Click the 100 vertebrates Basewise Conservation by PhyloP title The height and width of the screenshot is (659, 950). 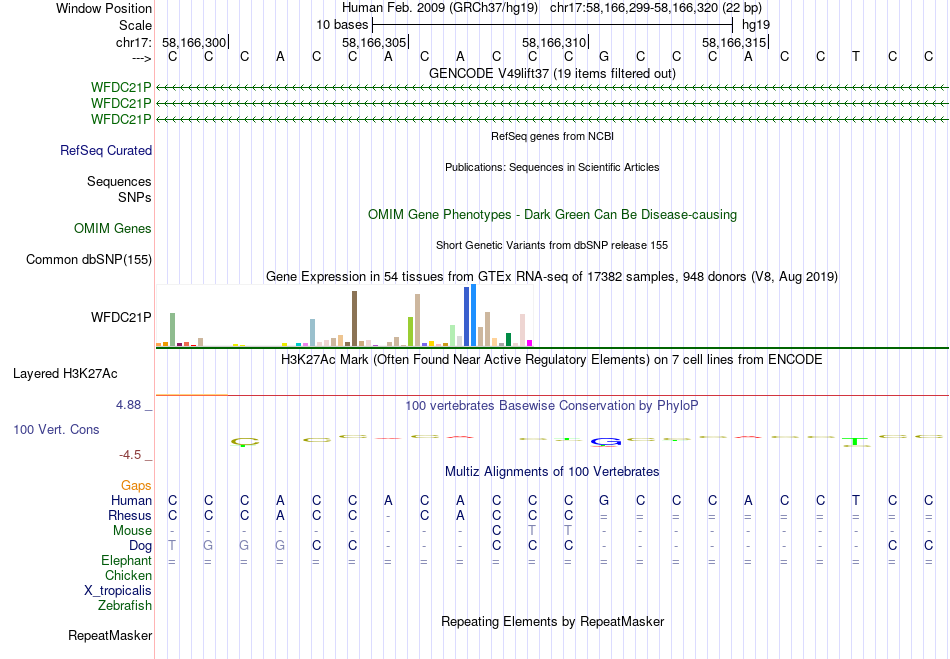[552, 406]
